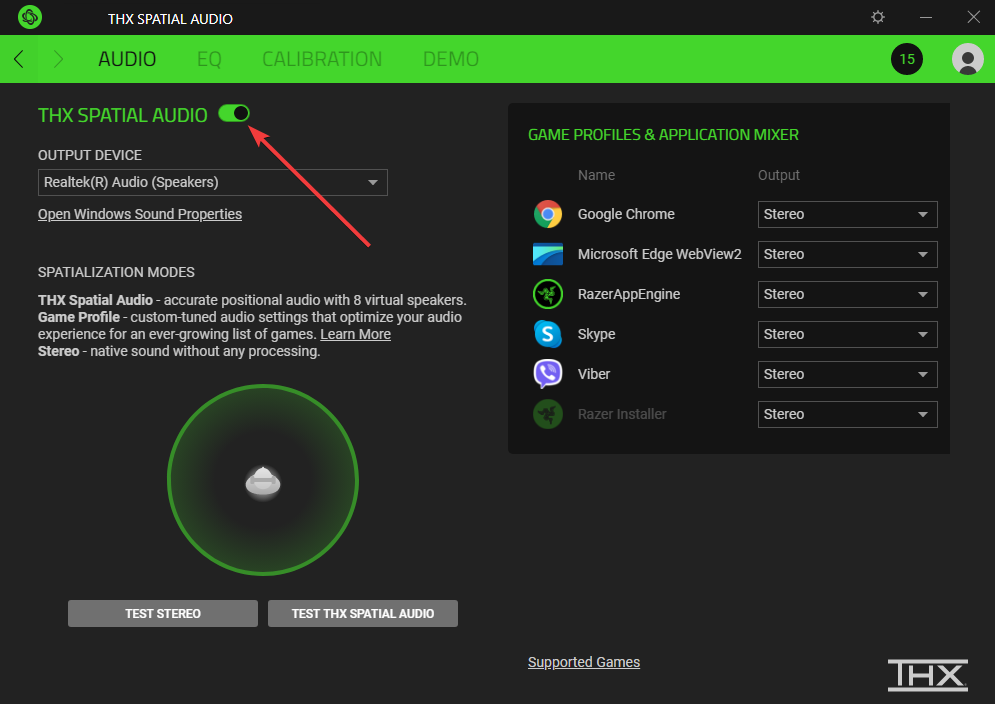Click Test THX Spatial Audio button
The height and width of the screenshot is (704, 995).
coord(362,614)
